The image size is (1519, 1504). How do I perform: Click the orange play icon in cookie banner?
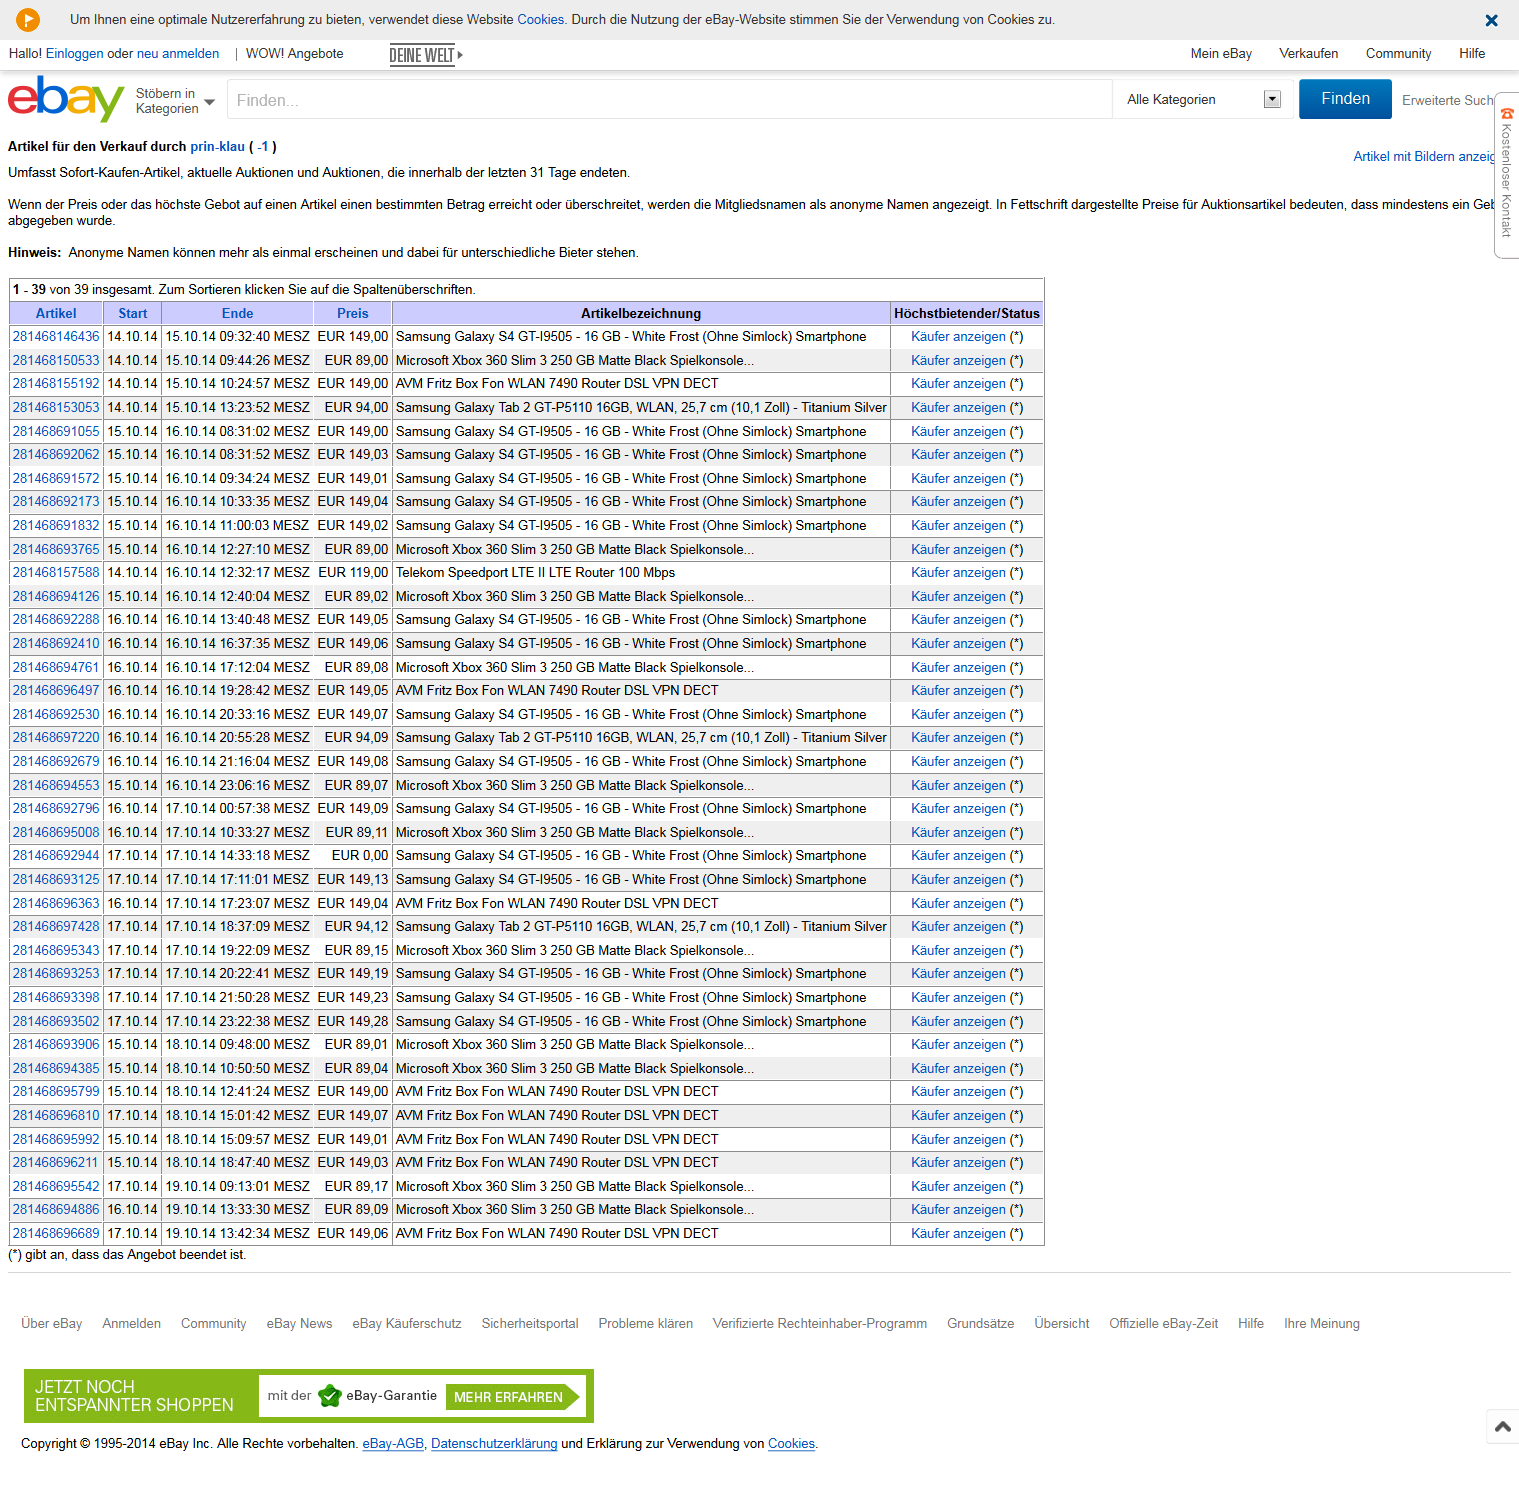28,19
